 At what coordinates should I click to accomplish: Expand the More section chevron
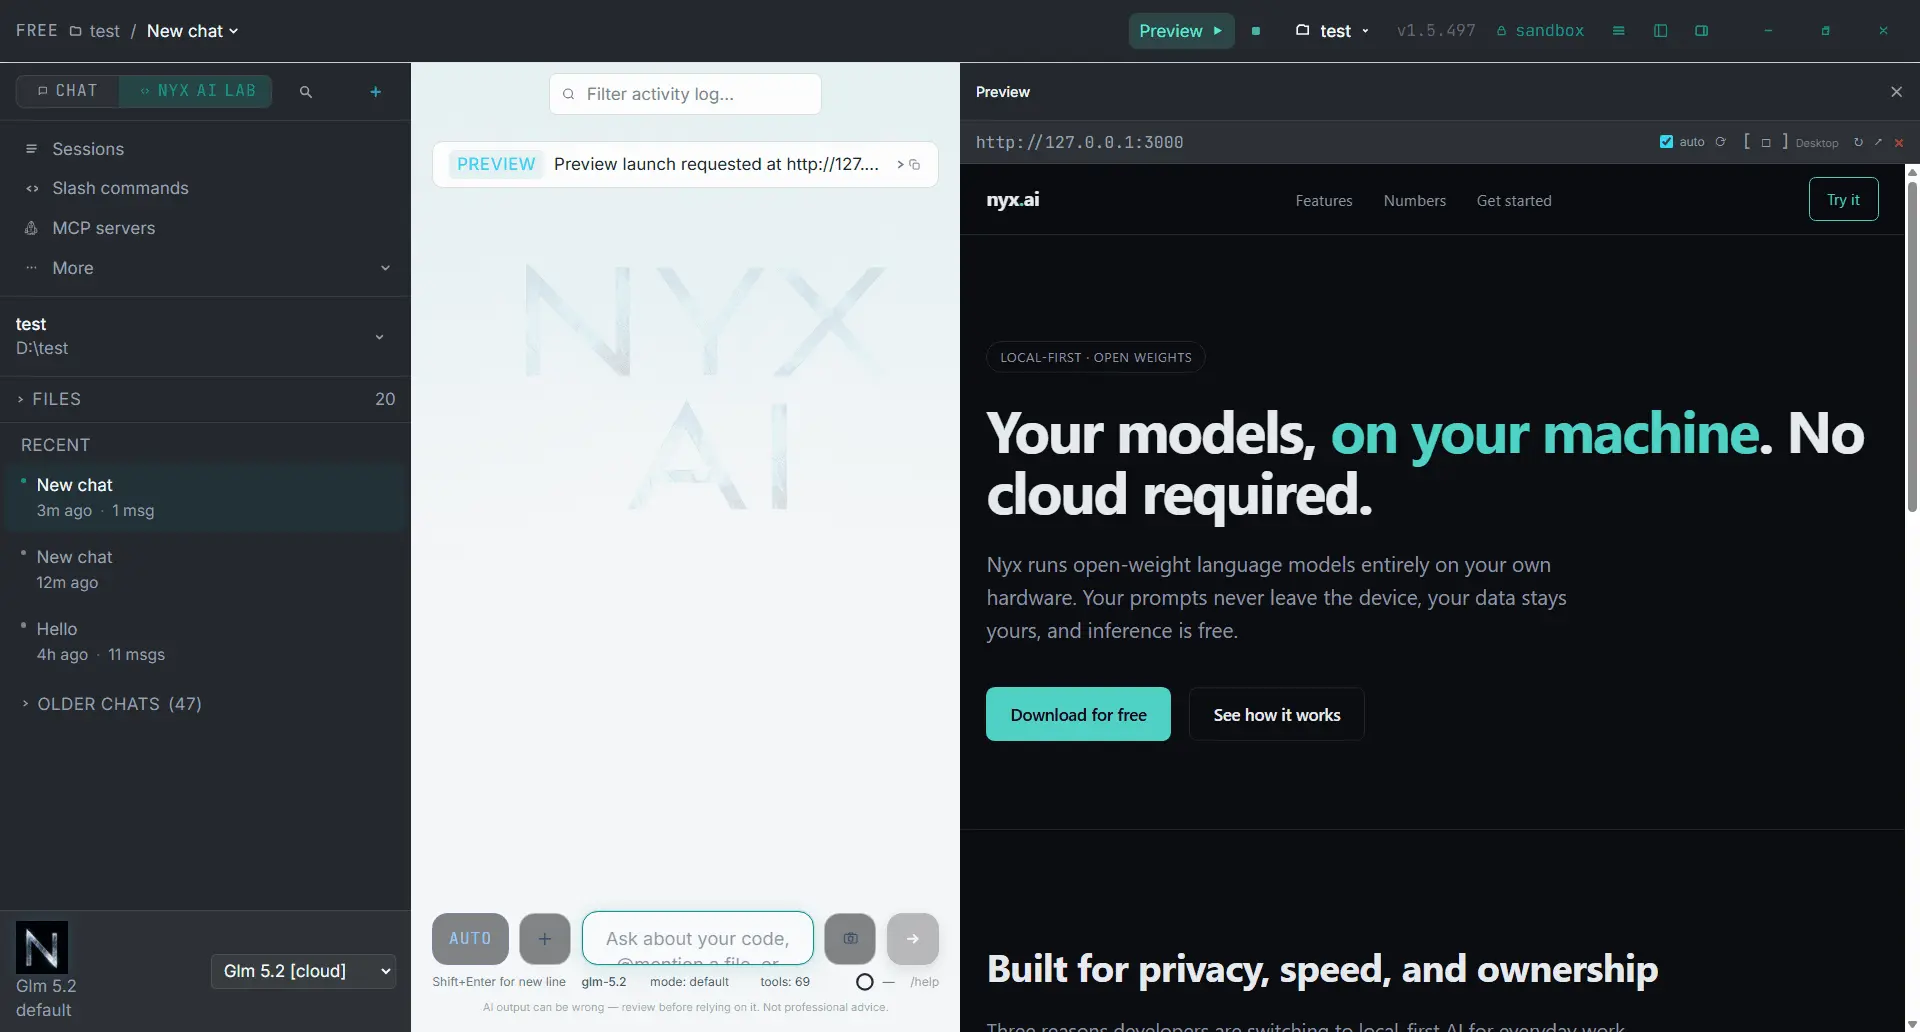(385, 268)
